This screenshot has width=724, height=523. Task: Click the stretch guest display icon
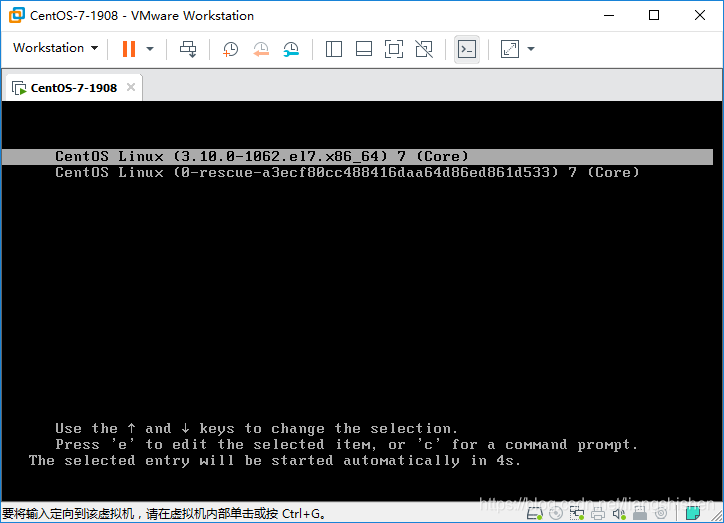click(x=510, y=49)
